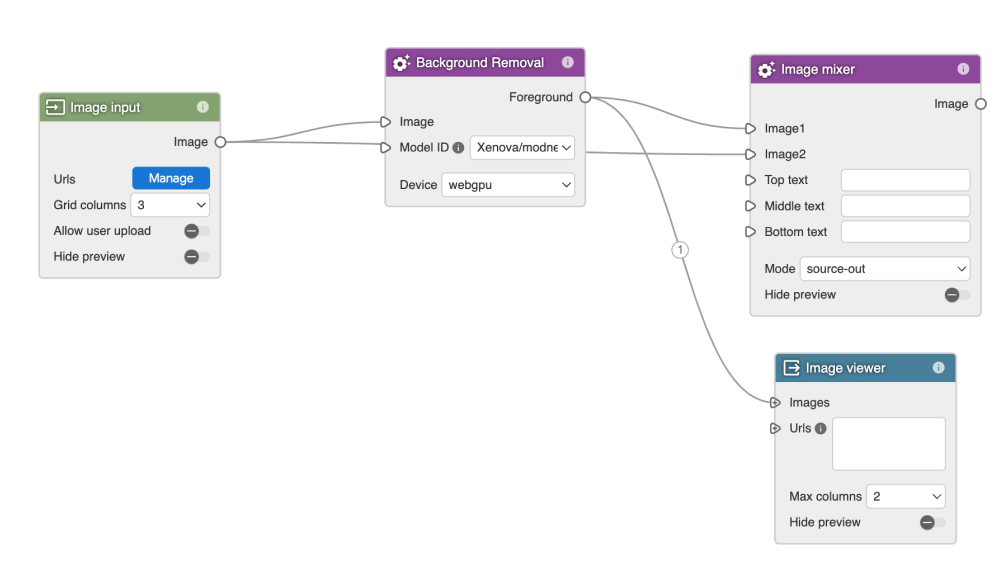
Task: Toggle Hide preview in Image viewer node
Action: [x=932, y=523]
